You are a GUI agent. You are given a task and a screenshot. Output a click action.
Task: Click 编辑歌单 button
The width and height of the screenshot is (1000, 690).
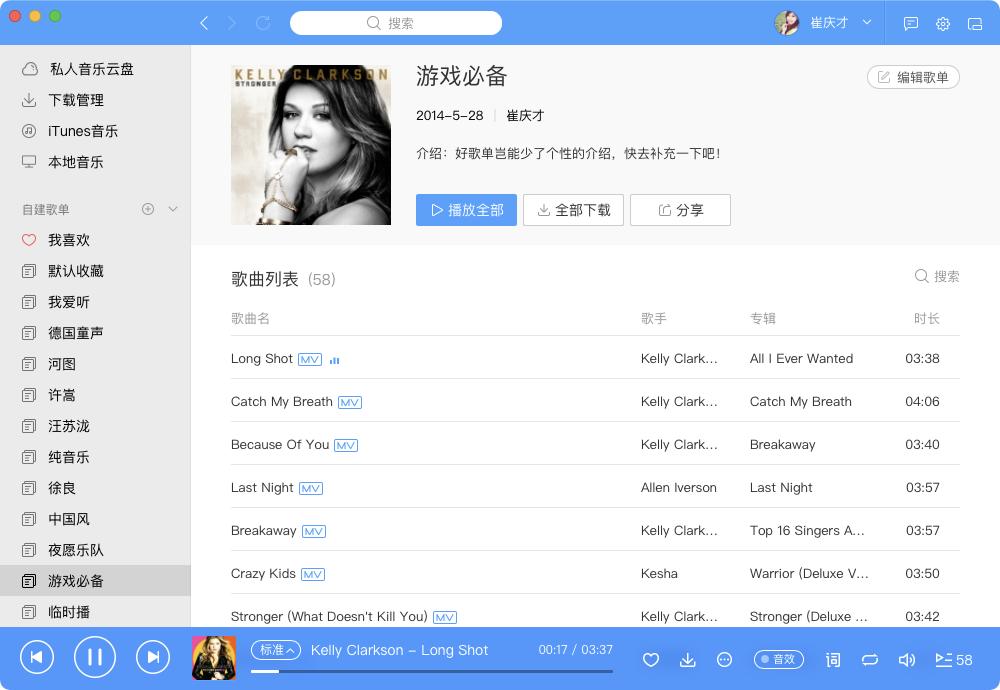(x=913, y=77)
